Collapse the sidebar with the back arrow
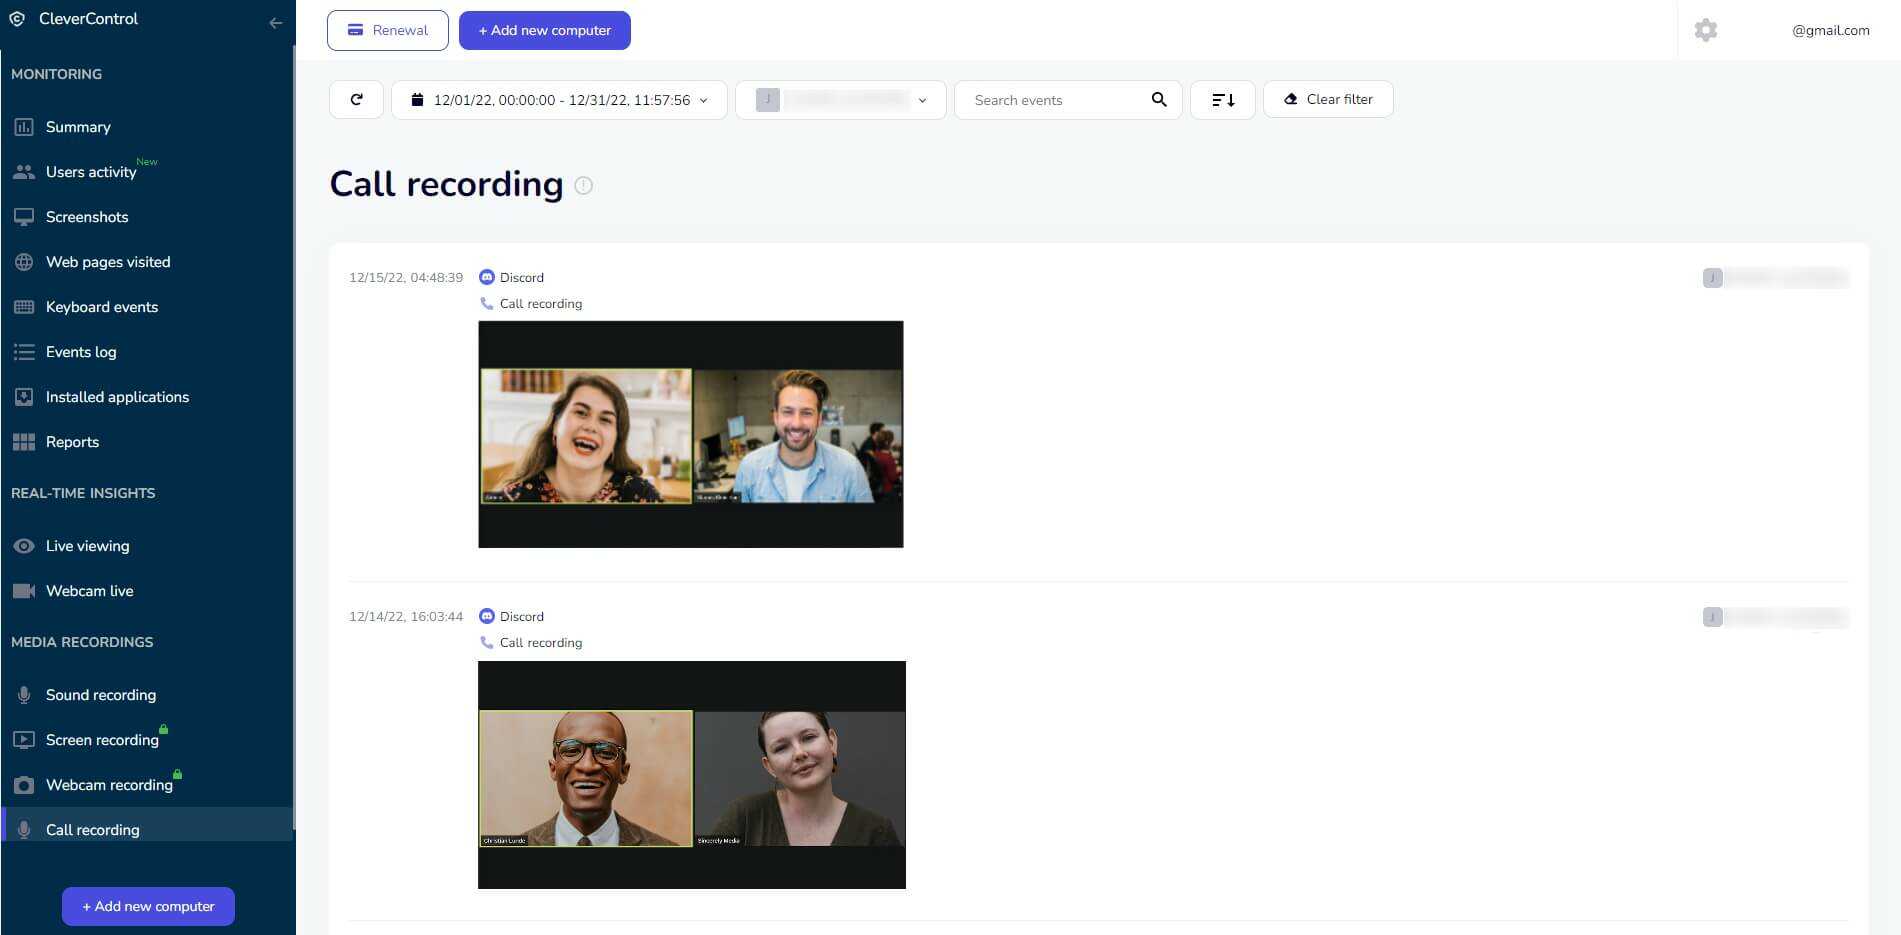Image resolution: width=1901 pixels, height=935 pixels. point(276,23)
